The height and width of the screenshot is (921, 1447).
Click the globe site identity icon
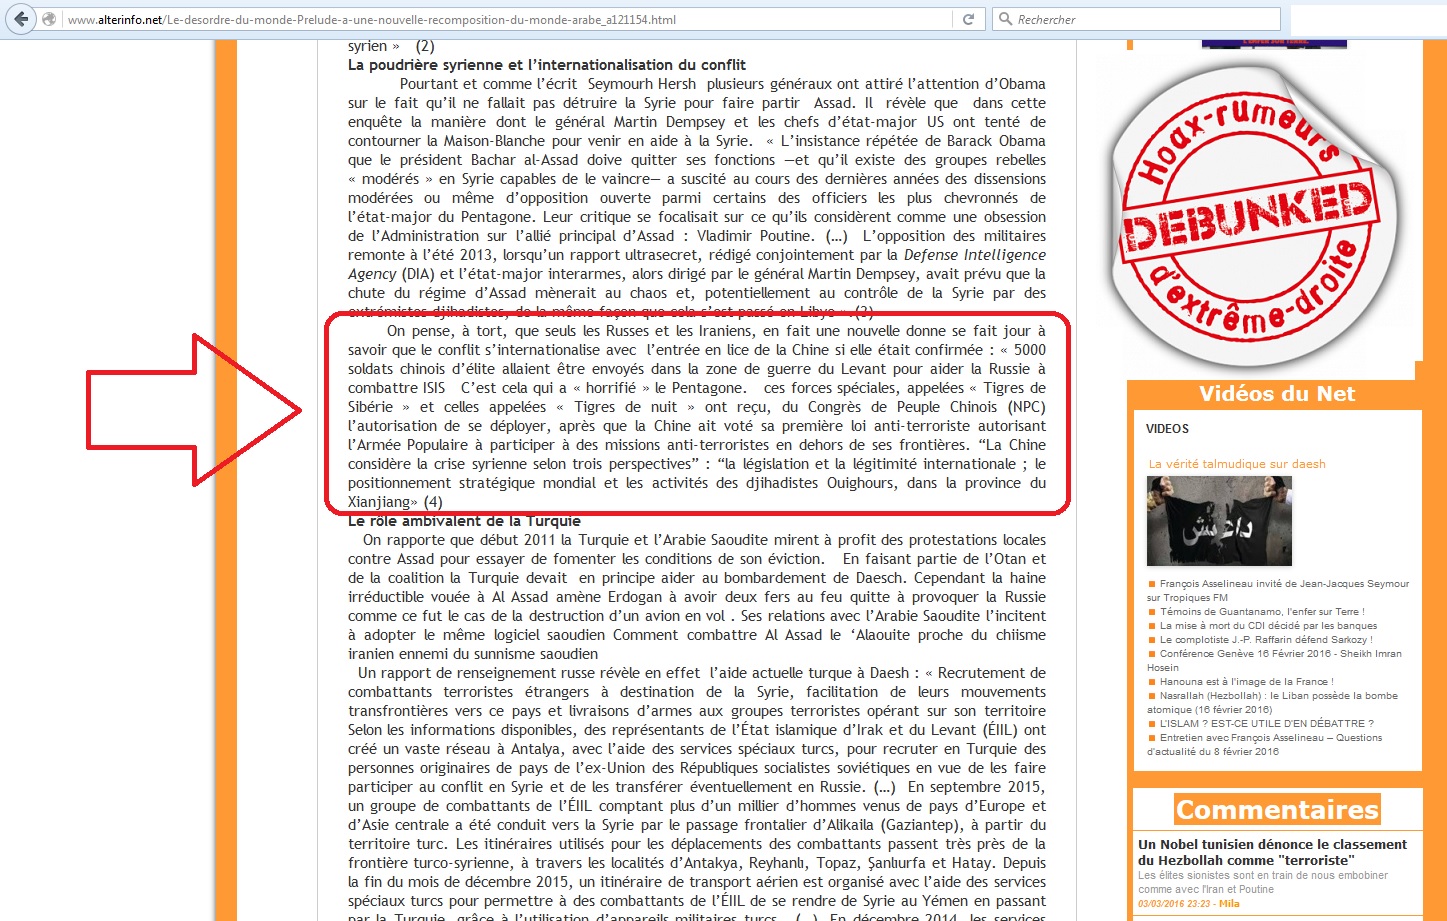pos(49,19)
